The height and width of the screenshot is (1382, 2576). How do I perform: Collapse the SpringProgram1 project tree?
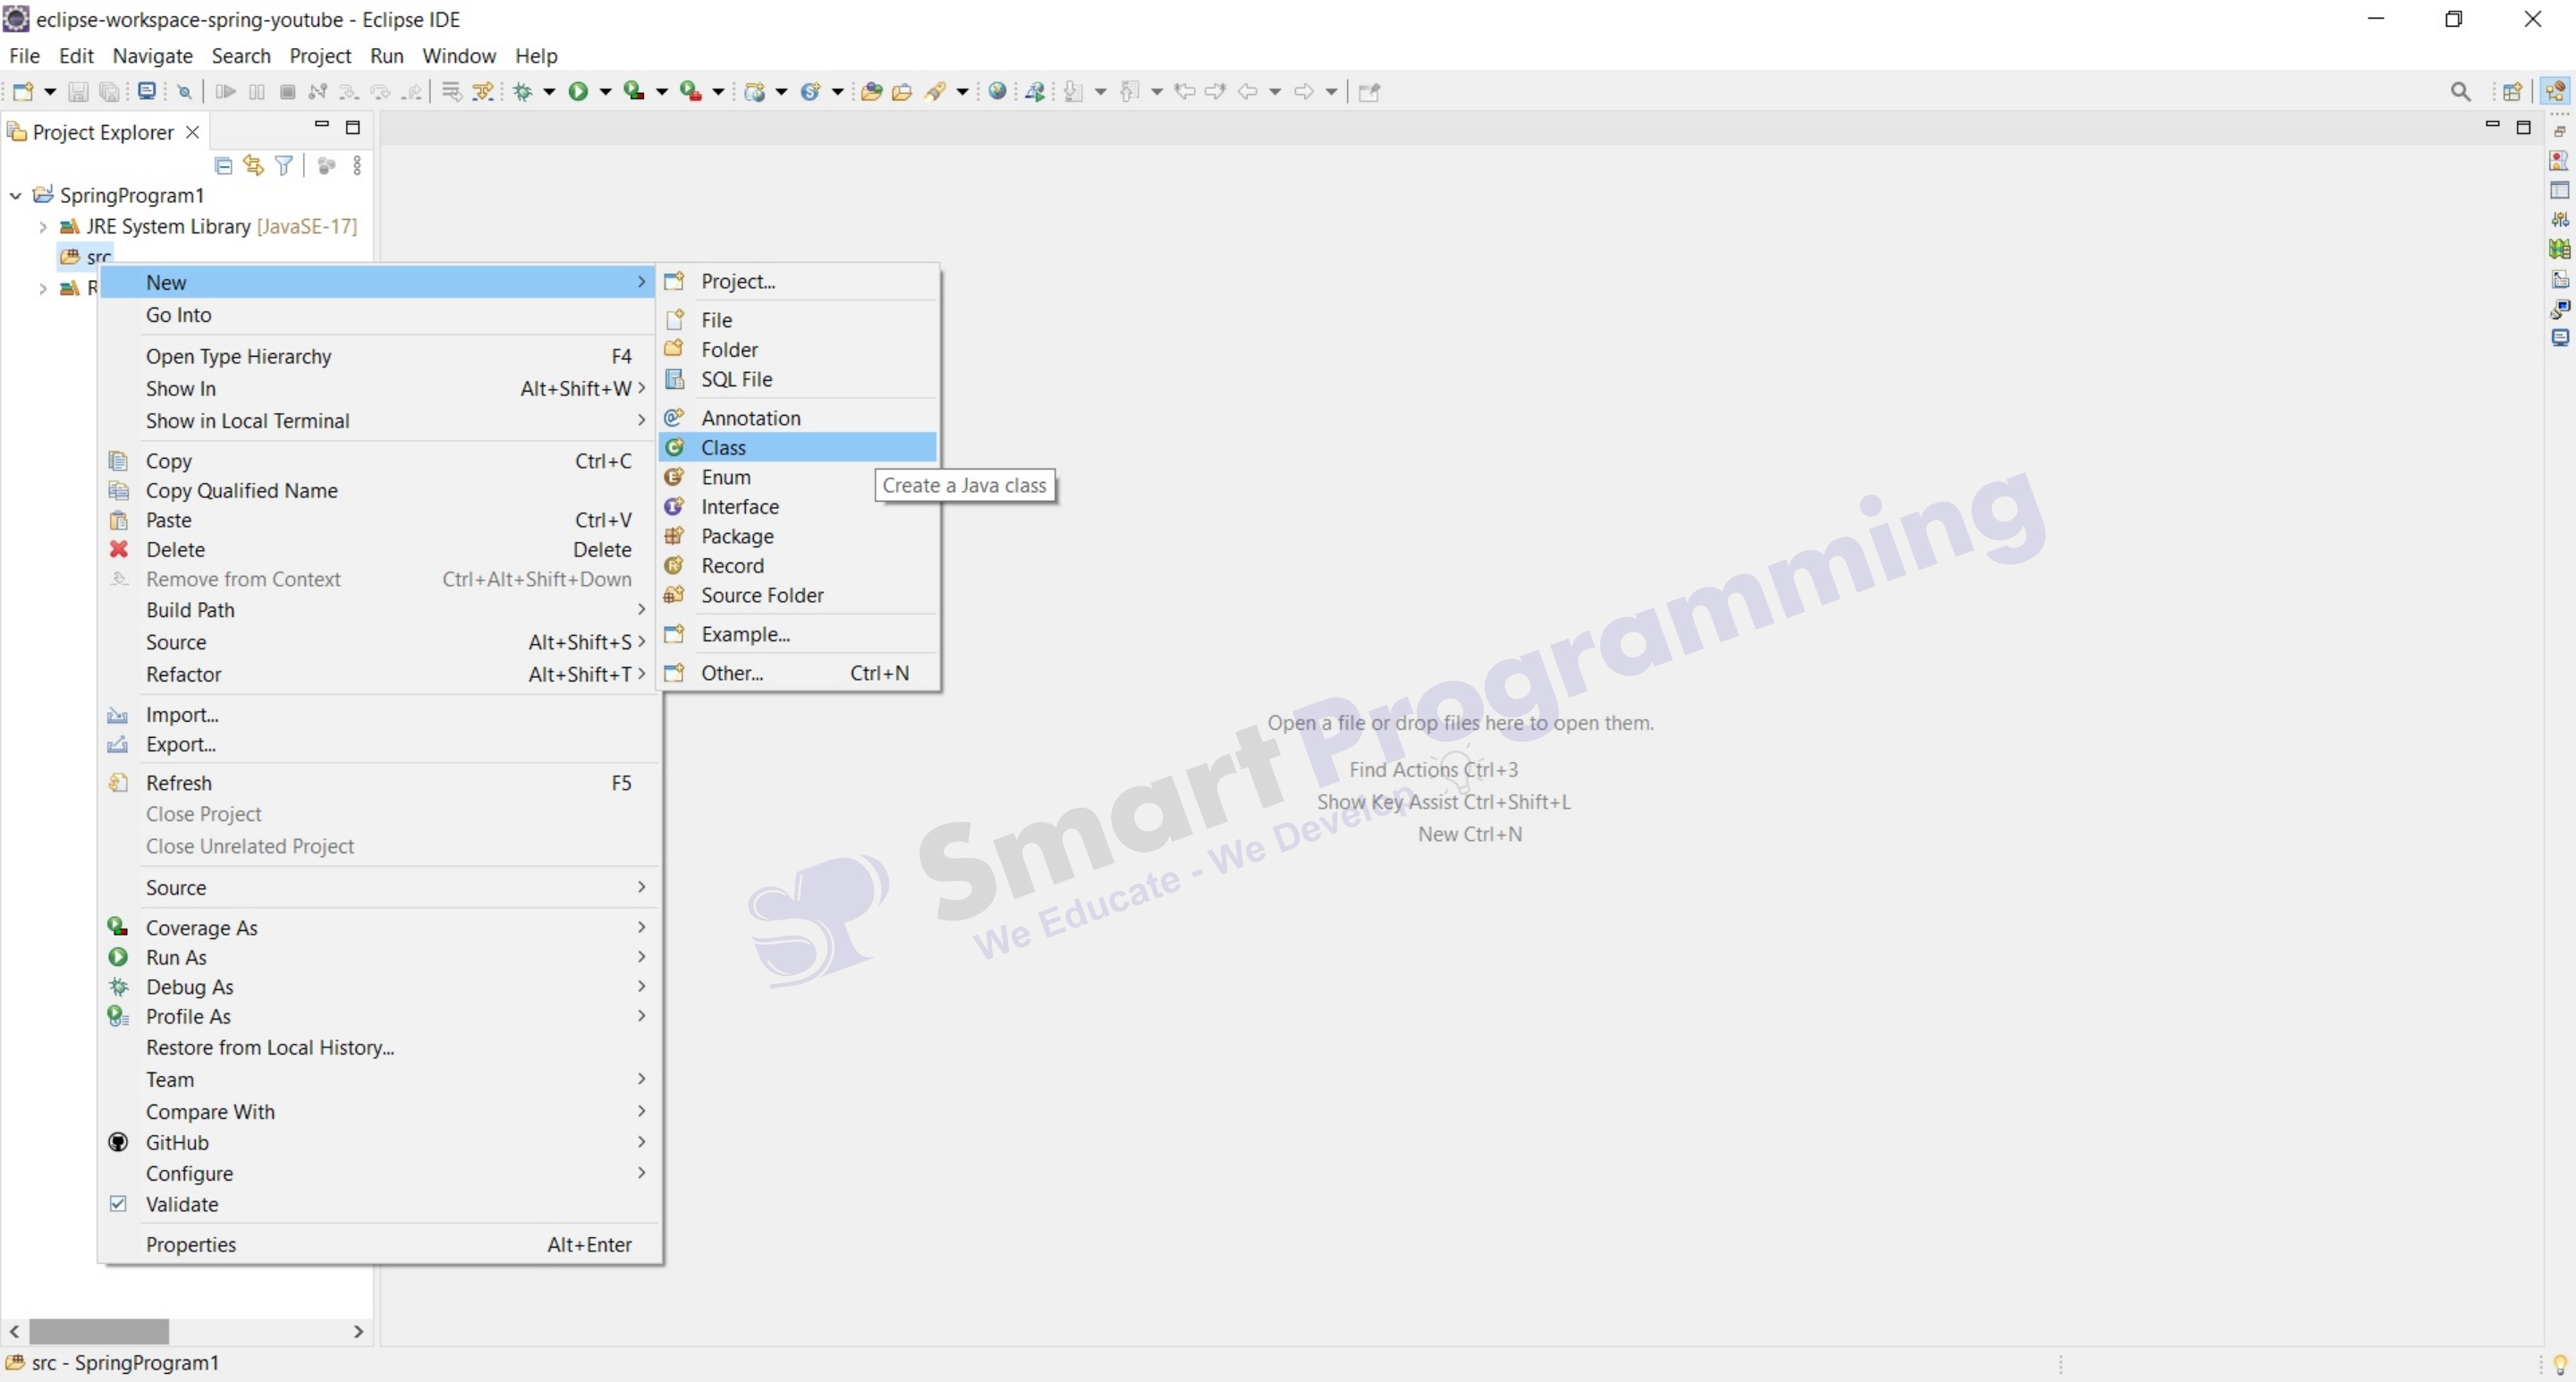click(15, 195)
